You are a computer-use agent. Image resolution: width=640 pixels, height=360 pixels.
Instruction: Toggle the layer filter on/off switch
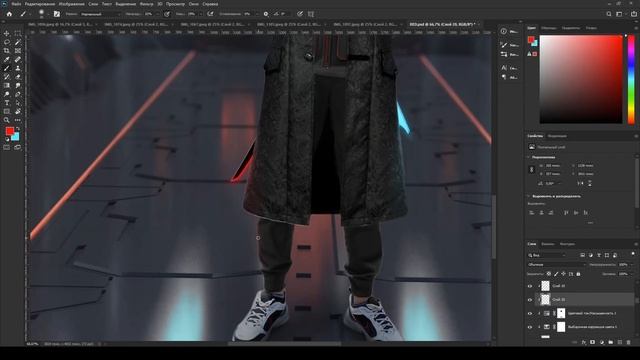pos(633,254)
